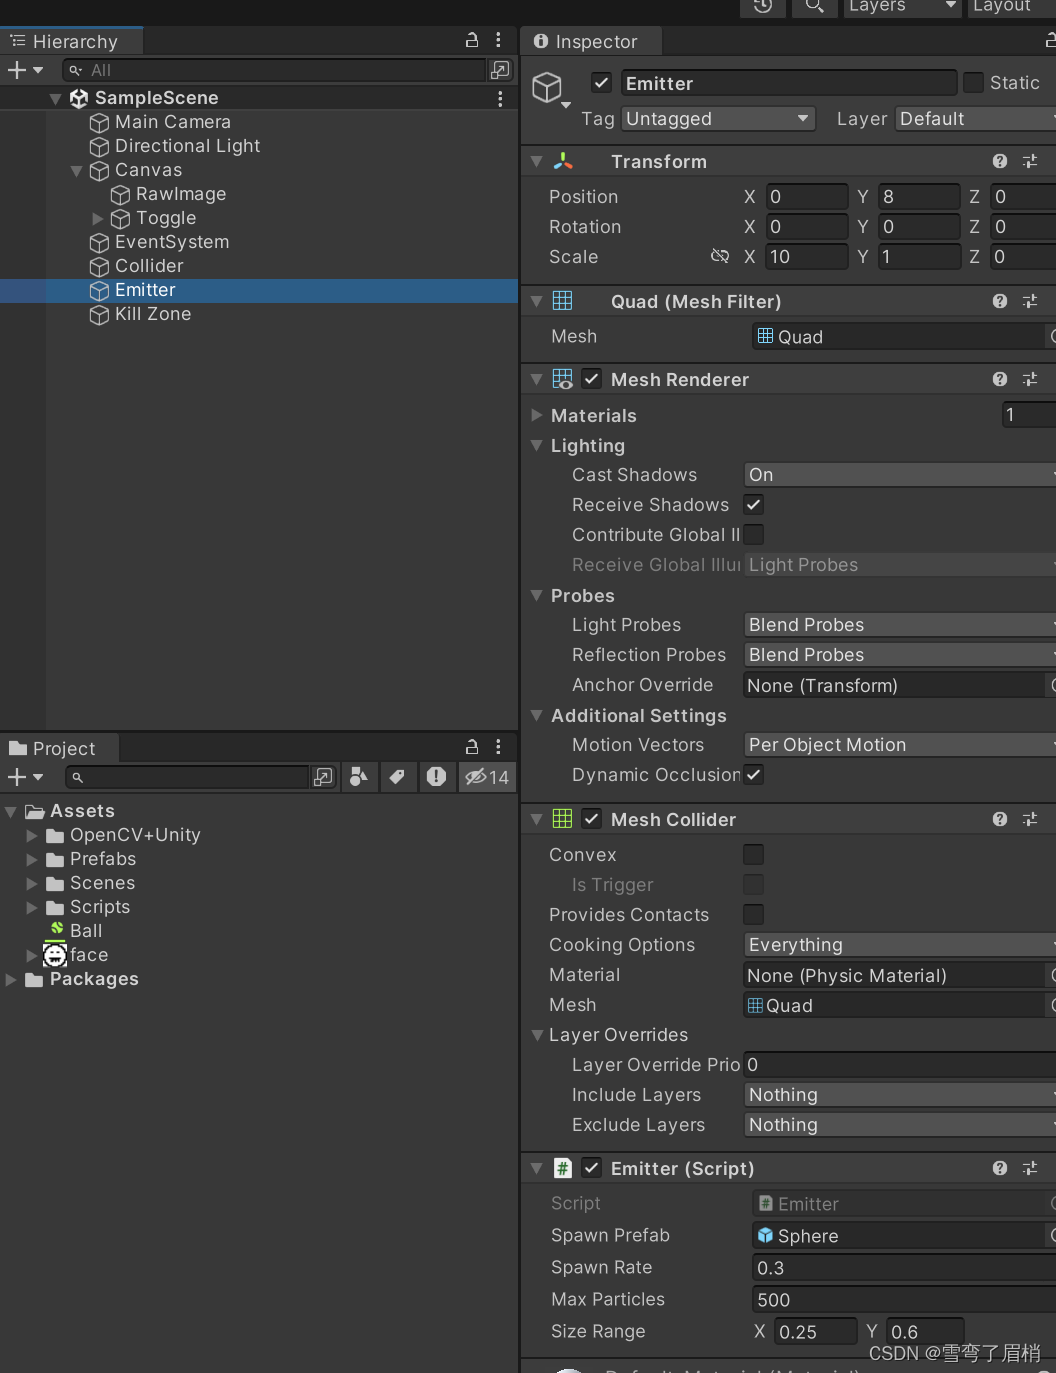Click the Max Particles value field
1056x1373 pixels.
click(x=904, y=1299)
